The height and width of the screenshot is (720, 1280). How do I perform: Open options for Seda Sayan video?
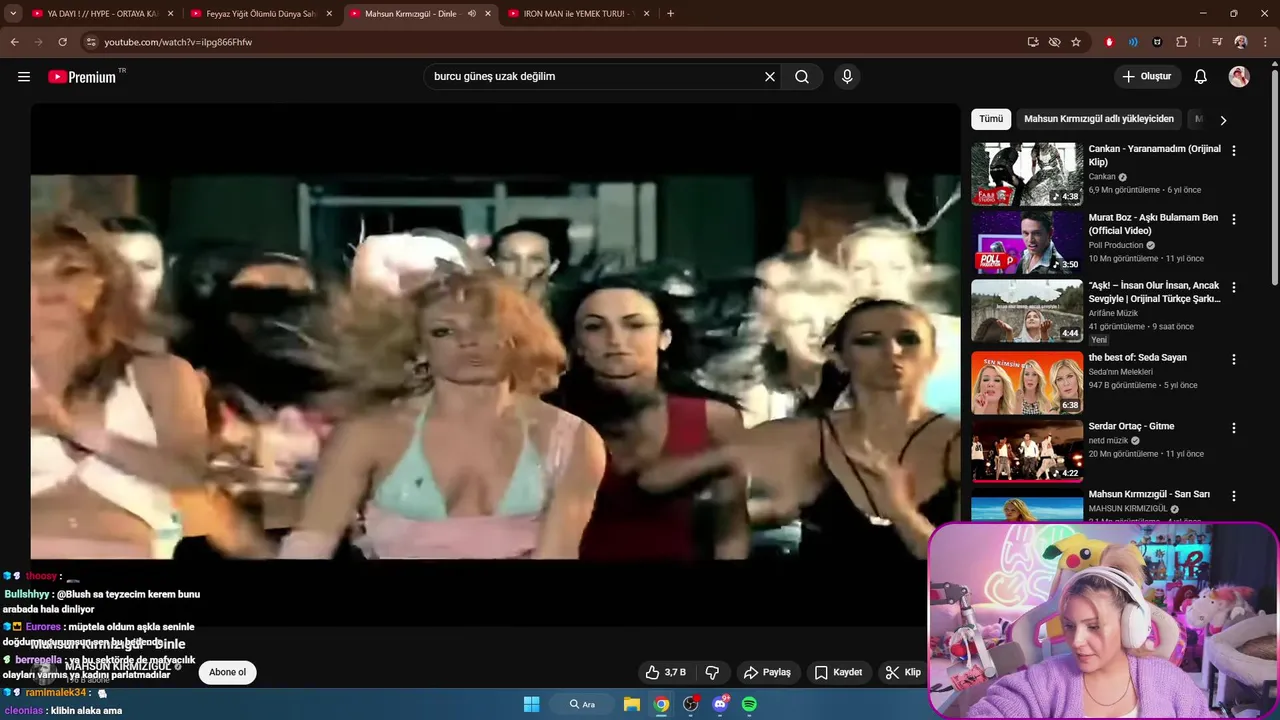pos(1234,359)
